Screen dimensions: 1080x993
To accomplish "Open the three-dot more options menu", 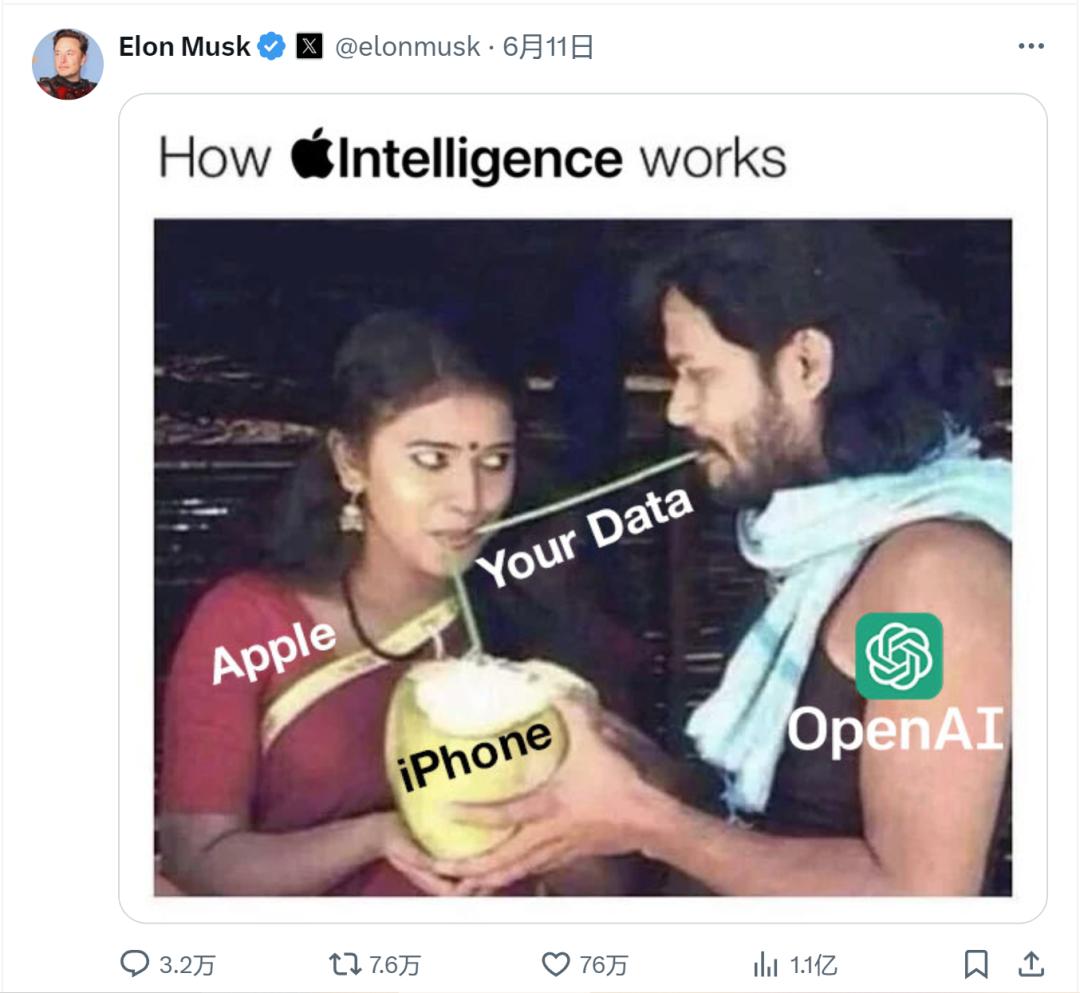I will click(1031, 46).
